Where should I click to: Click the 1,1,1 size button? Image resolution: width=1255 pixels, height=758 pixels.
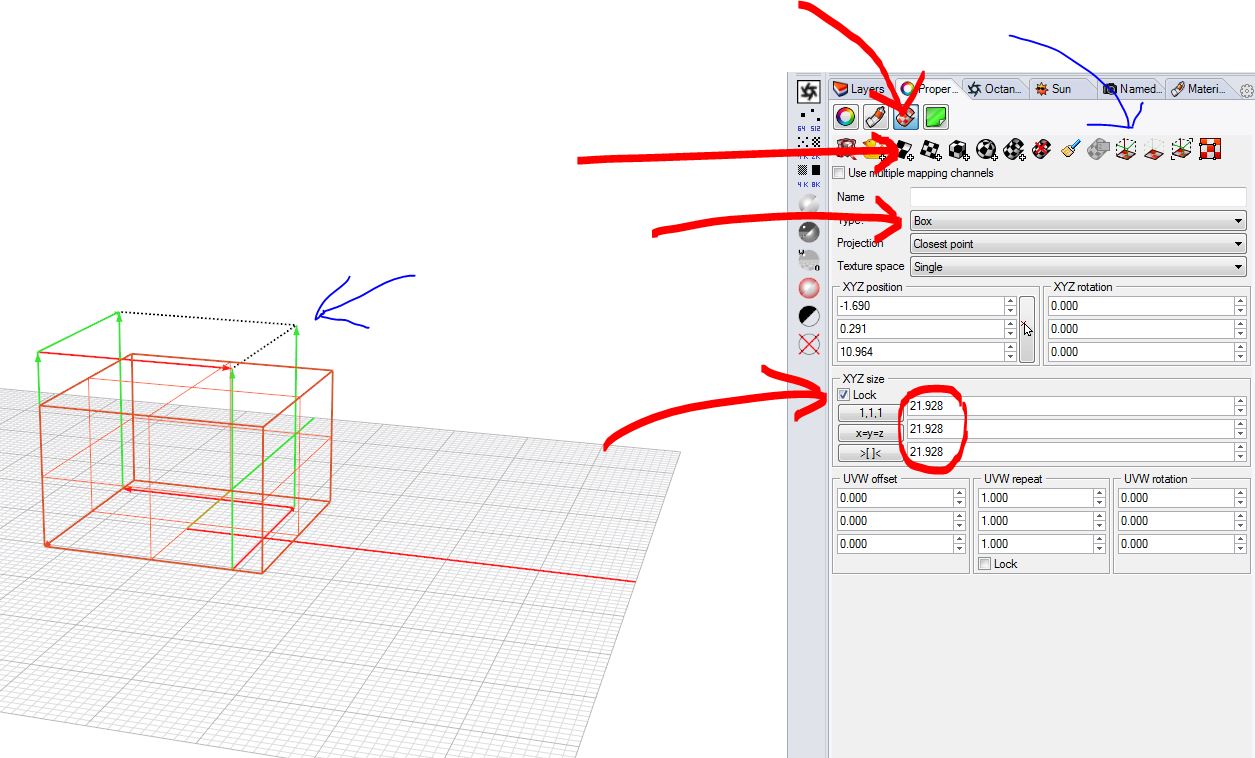[870, 412]
